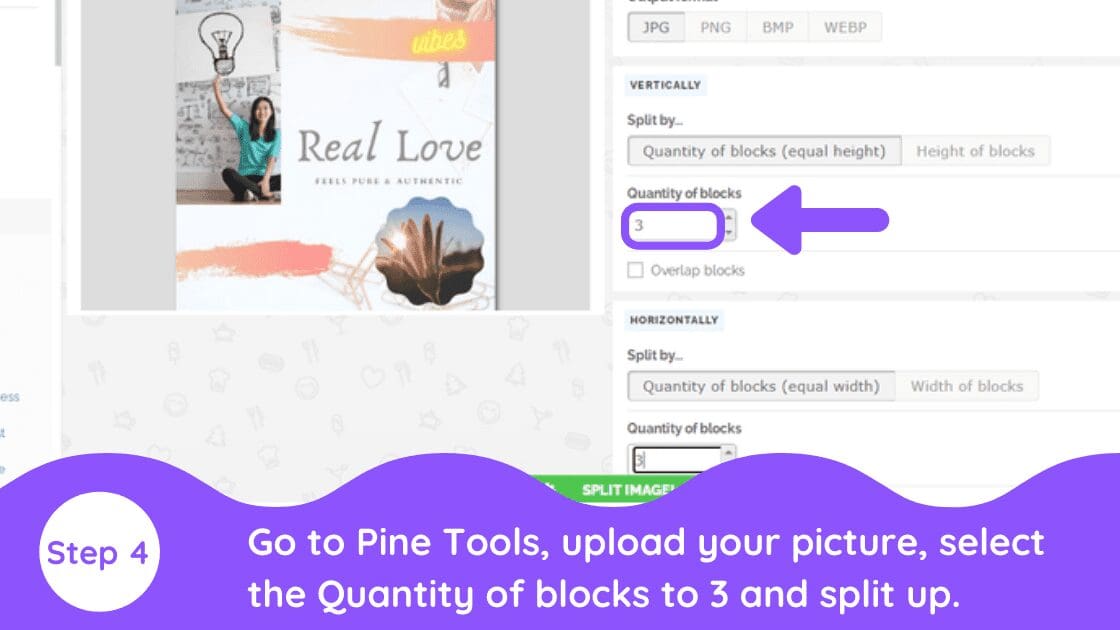Select JPG output format
The image size is (1120, 630).
pyautogui.click(x=656, y=27)
